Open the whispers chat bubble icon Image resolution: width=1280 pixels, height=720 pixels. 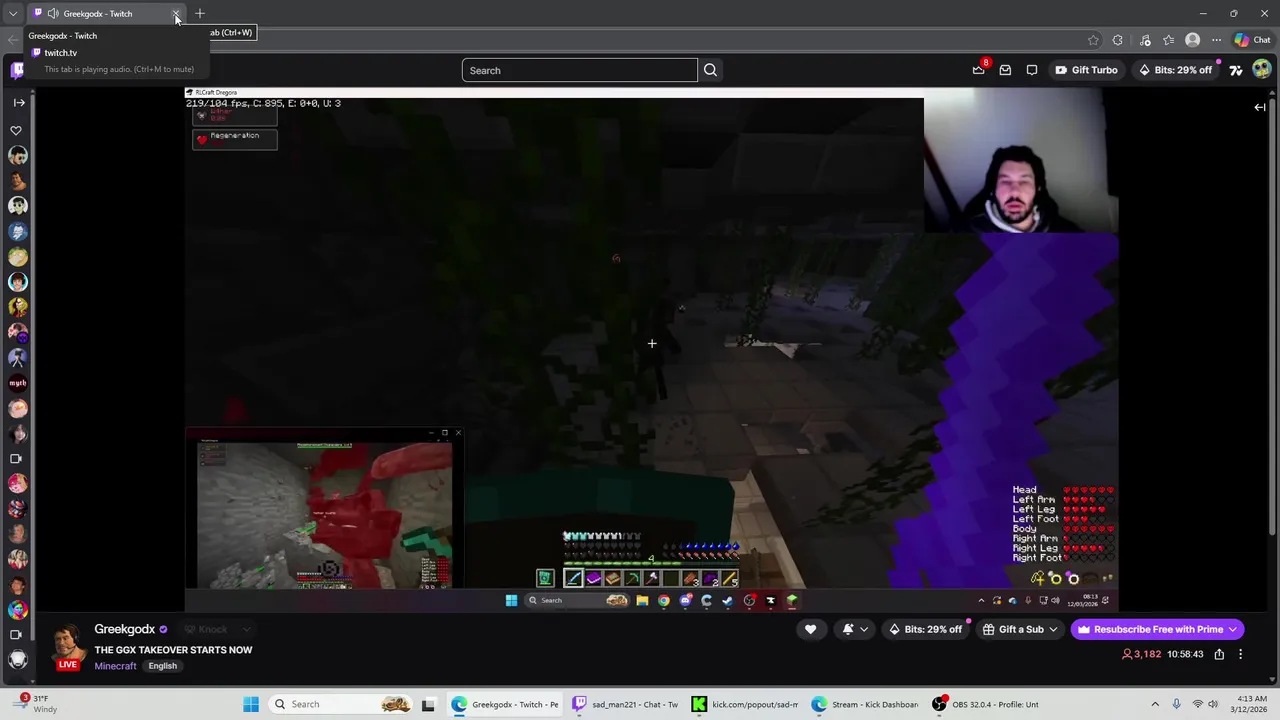coord(1032,70)
